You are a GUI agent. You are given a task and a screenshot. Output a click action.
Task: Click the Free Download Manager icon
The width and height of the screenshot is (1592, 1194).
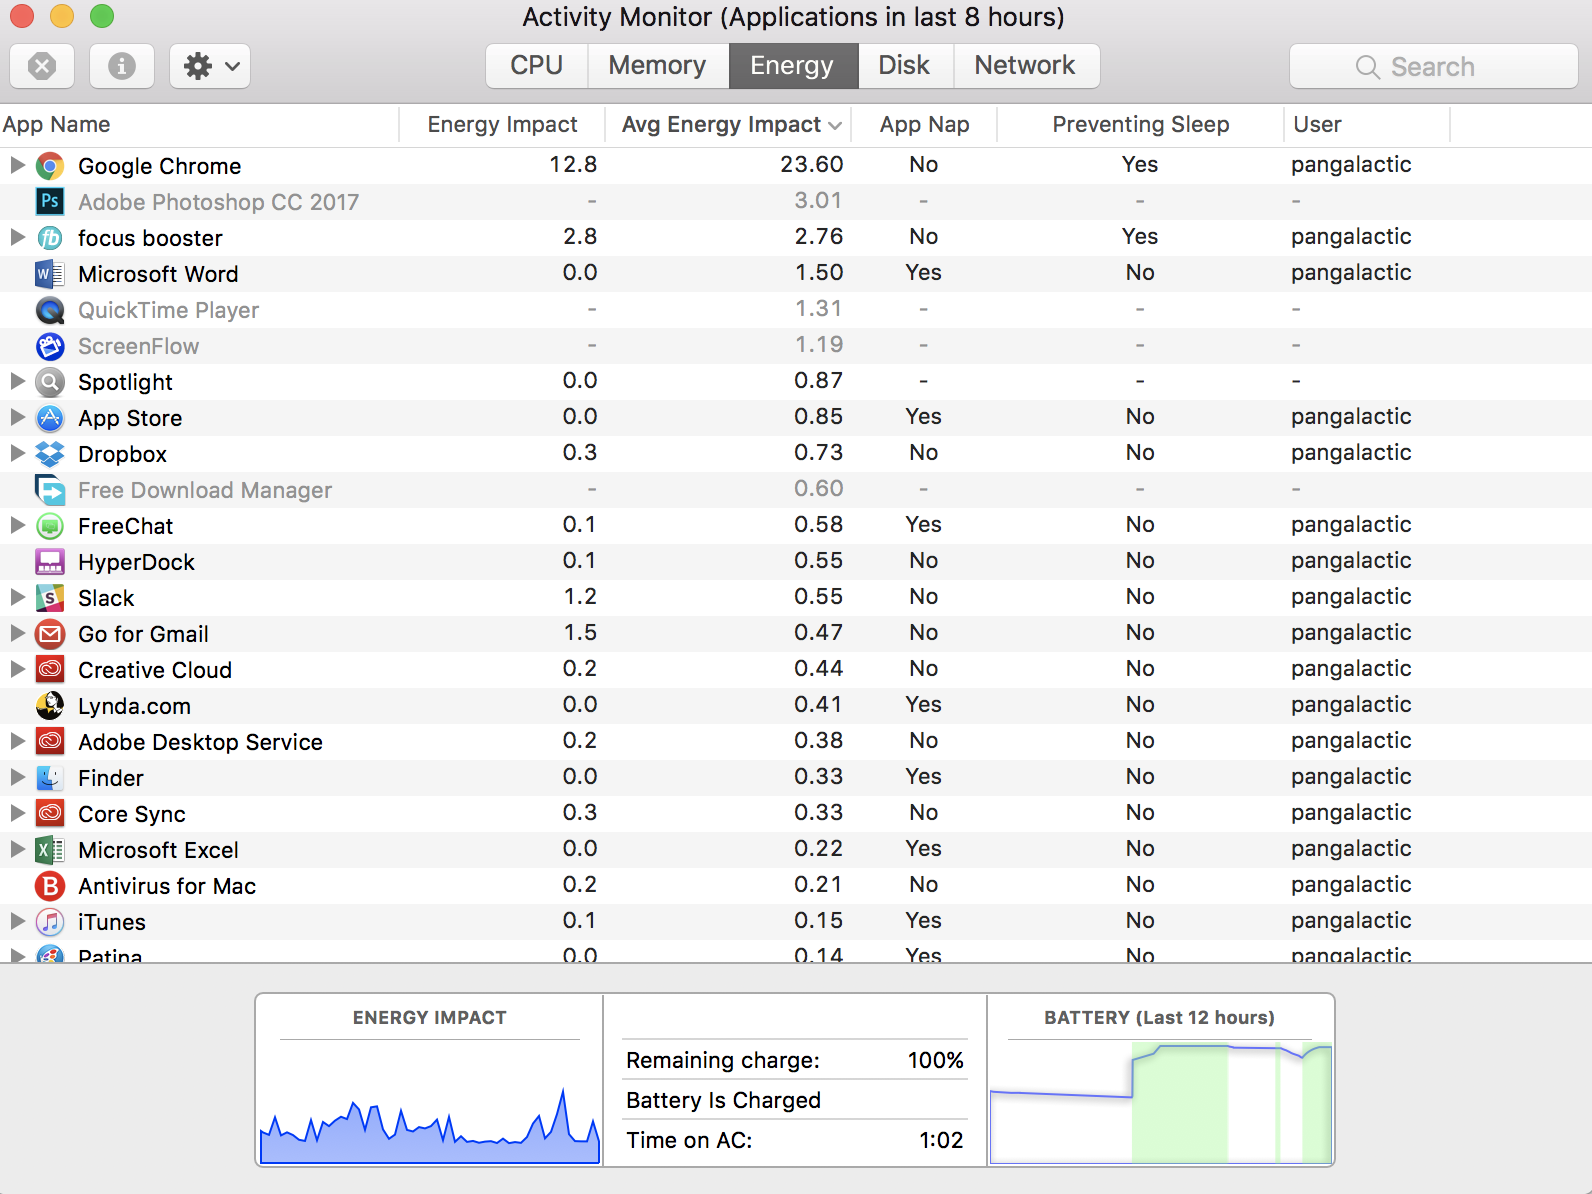(50, 490)
